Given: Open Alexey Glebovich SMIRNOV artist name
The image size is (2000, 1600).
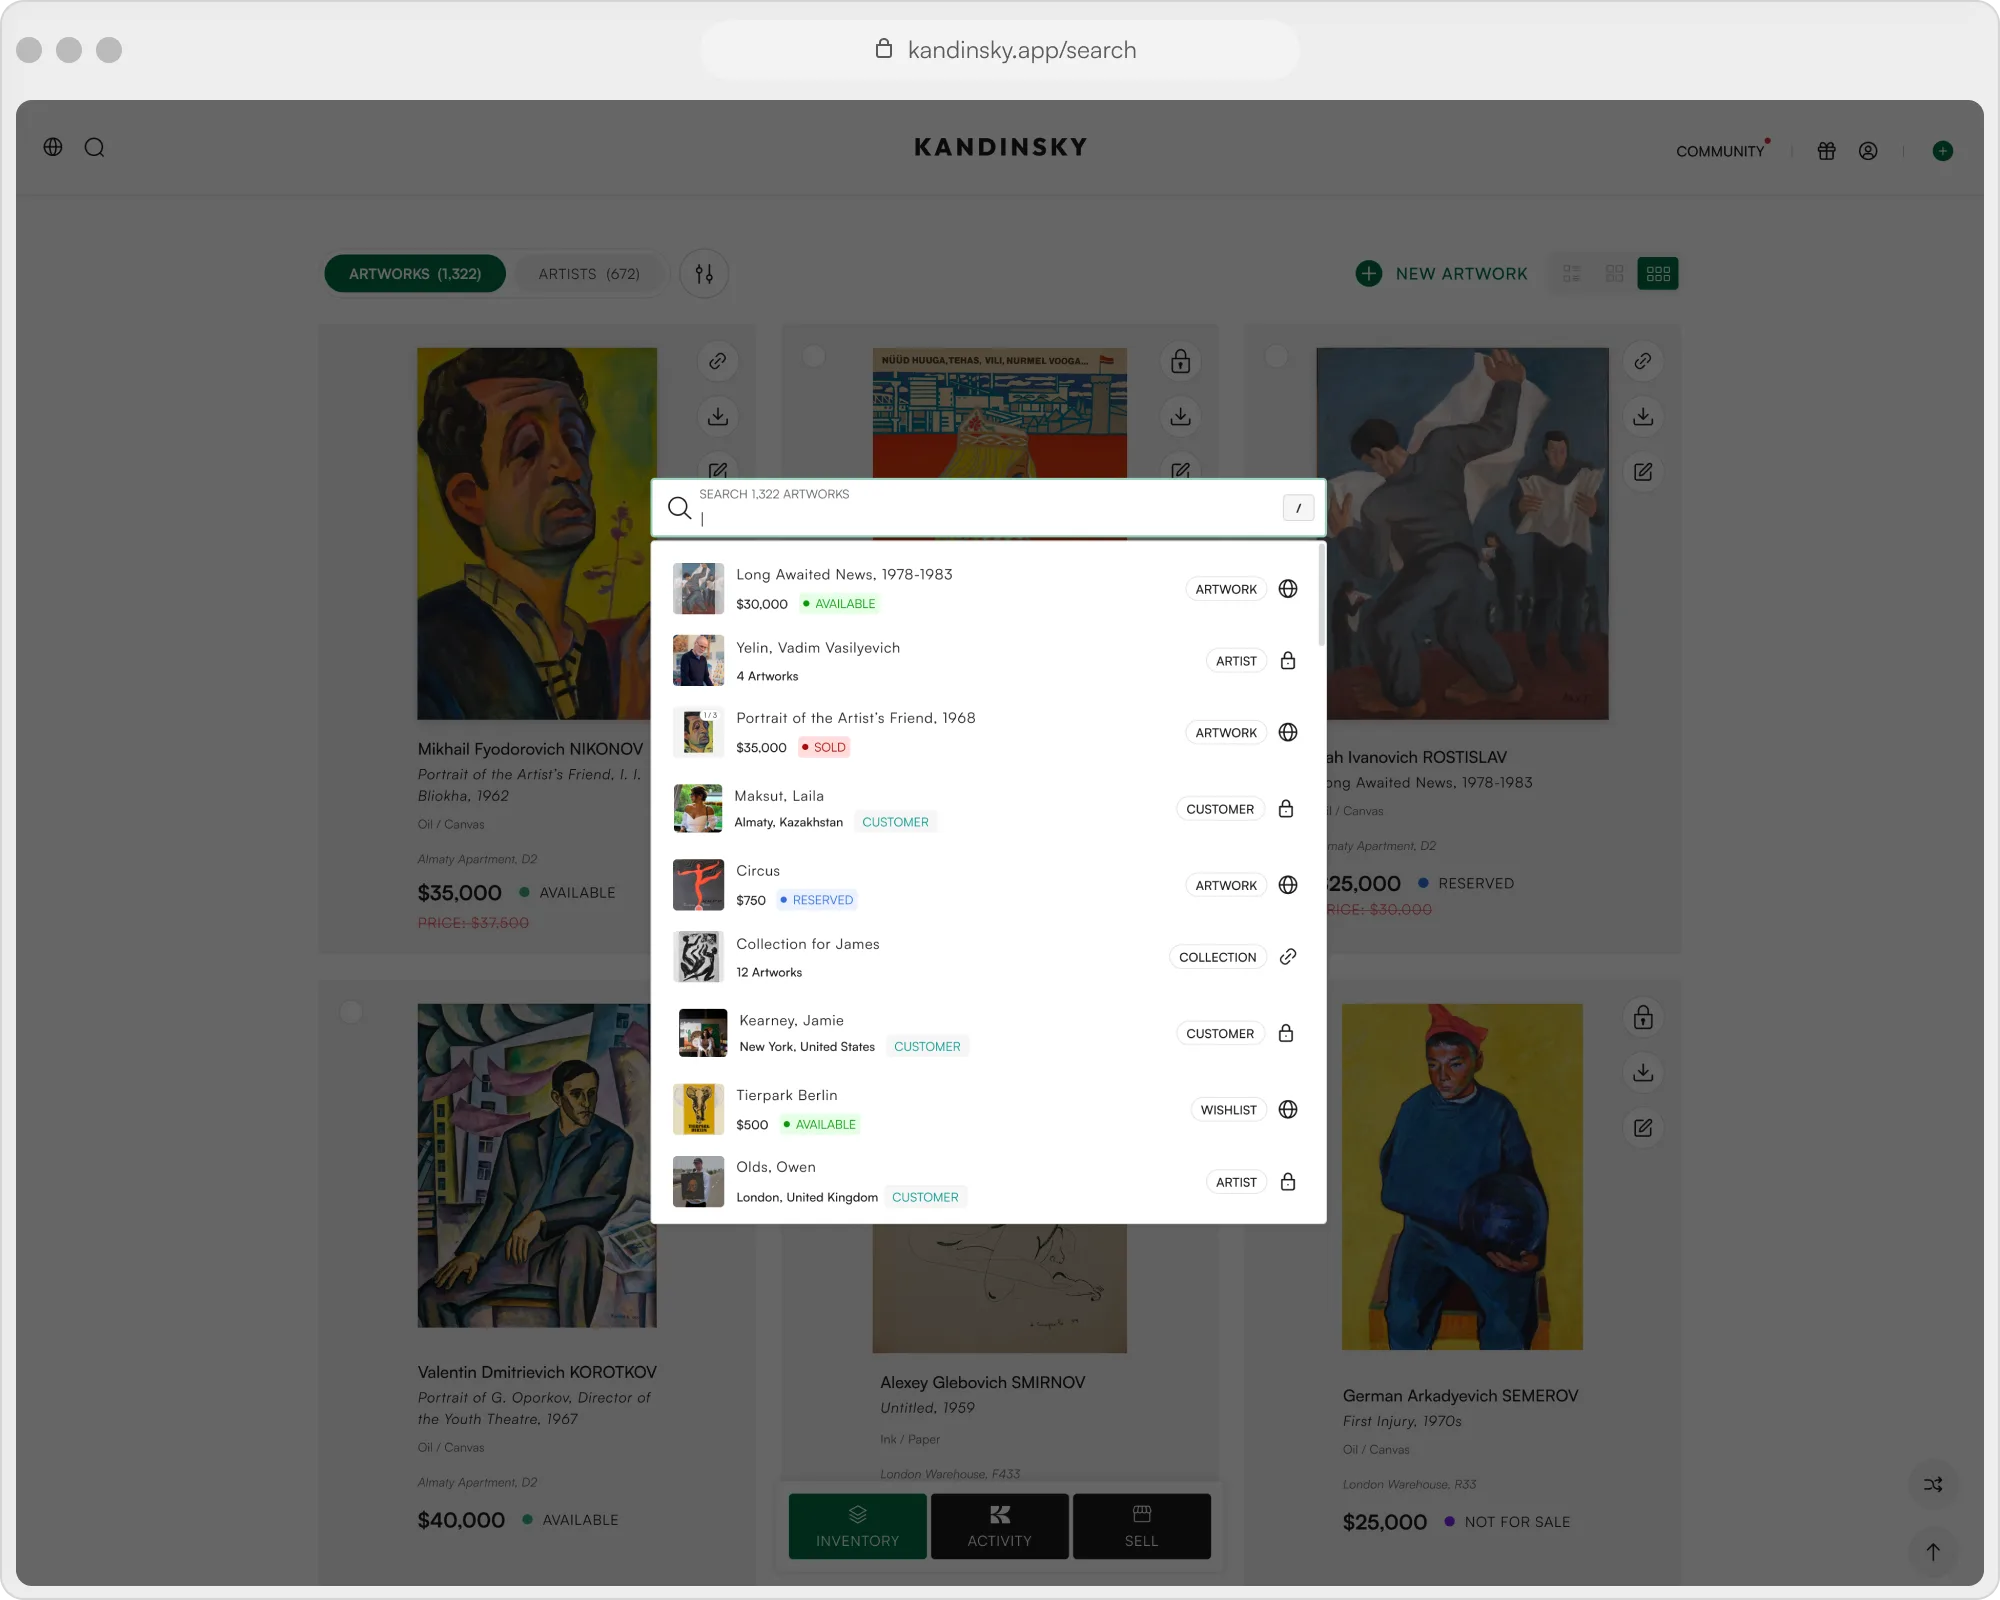Looking at the screenshot, I should click(982, 1383).
